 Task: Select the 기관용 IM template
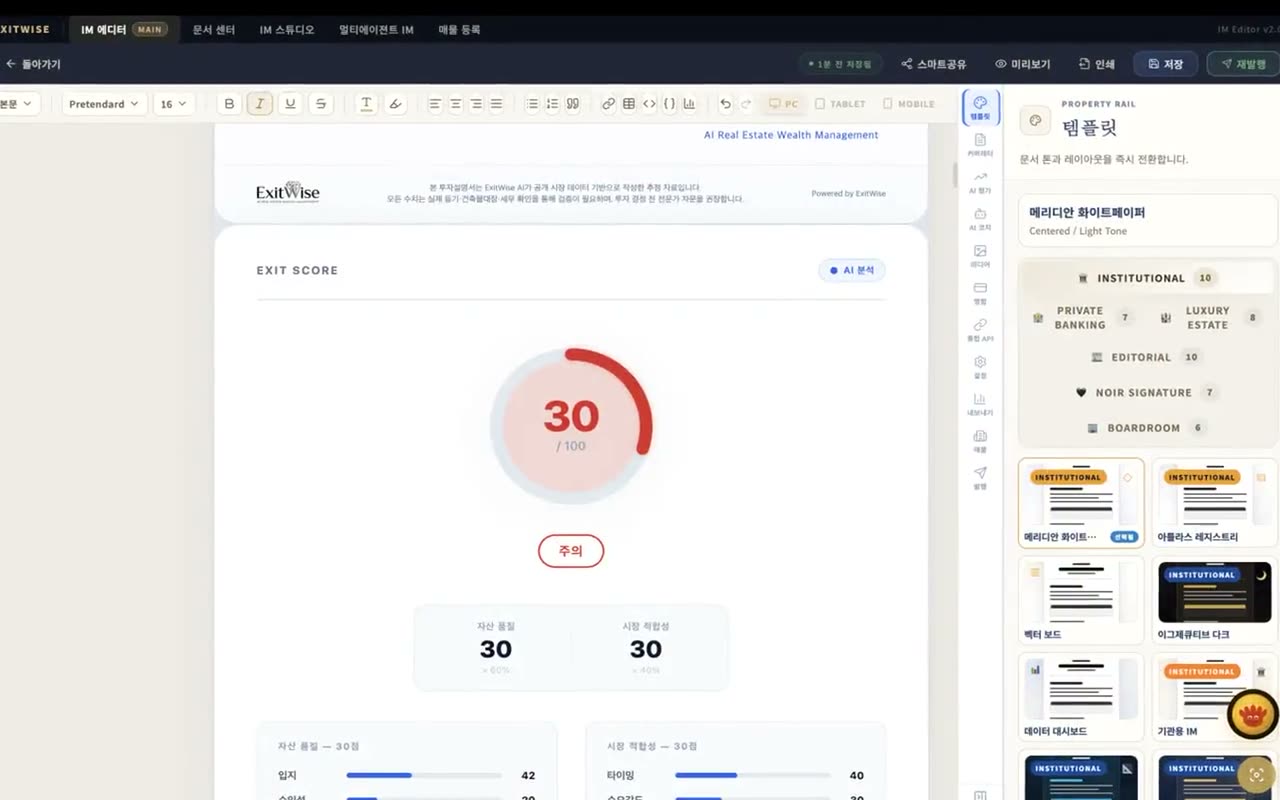point(1214,697)
